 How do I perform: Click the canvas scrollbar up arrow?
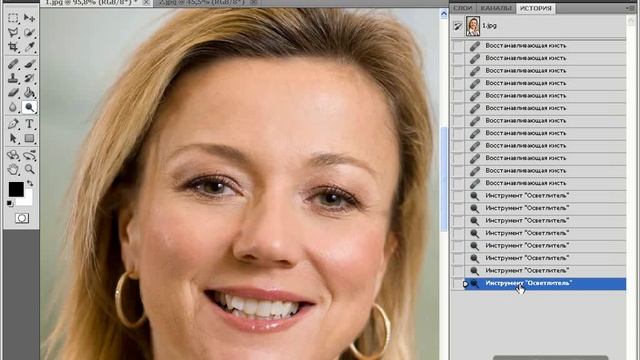coord(444,14)
